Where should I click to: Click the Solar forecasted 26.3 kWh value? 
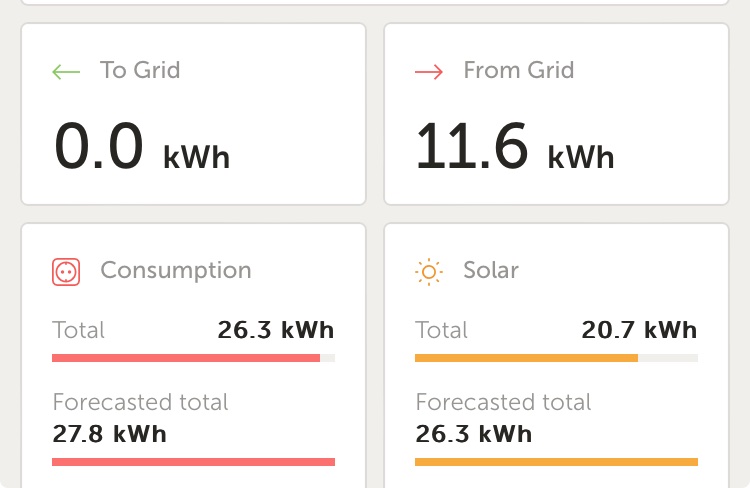(x=473, y=434)
